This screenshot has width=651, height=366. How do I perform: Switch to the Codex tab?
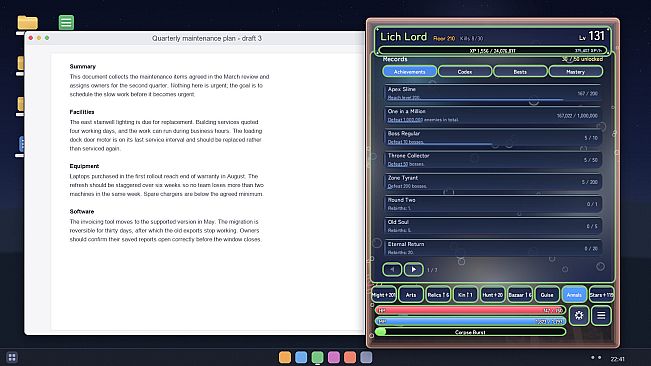point(465,71)
